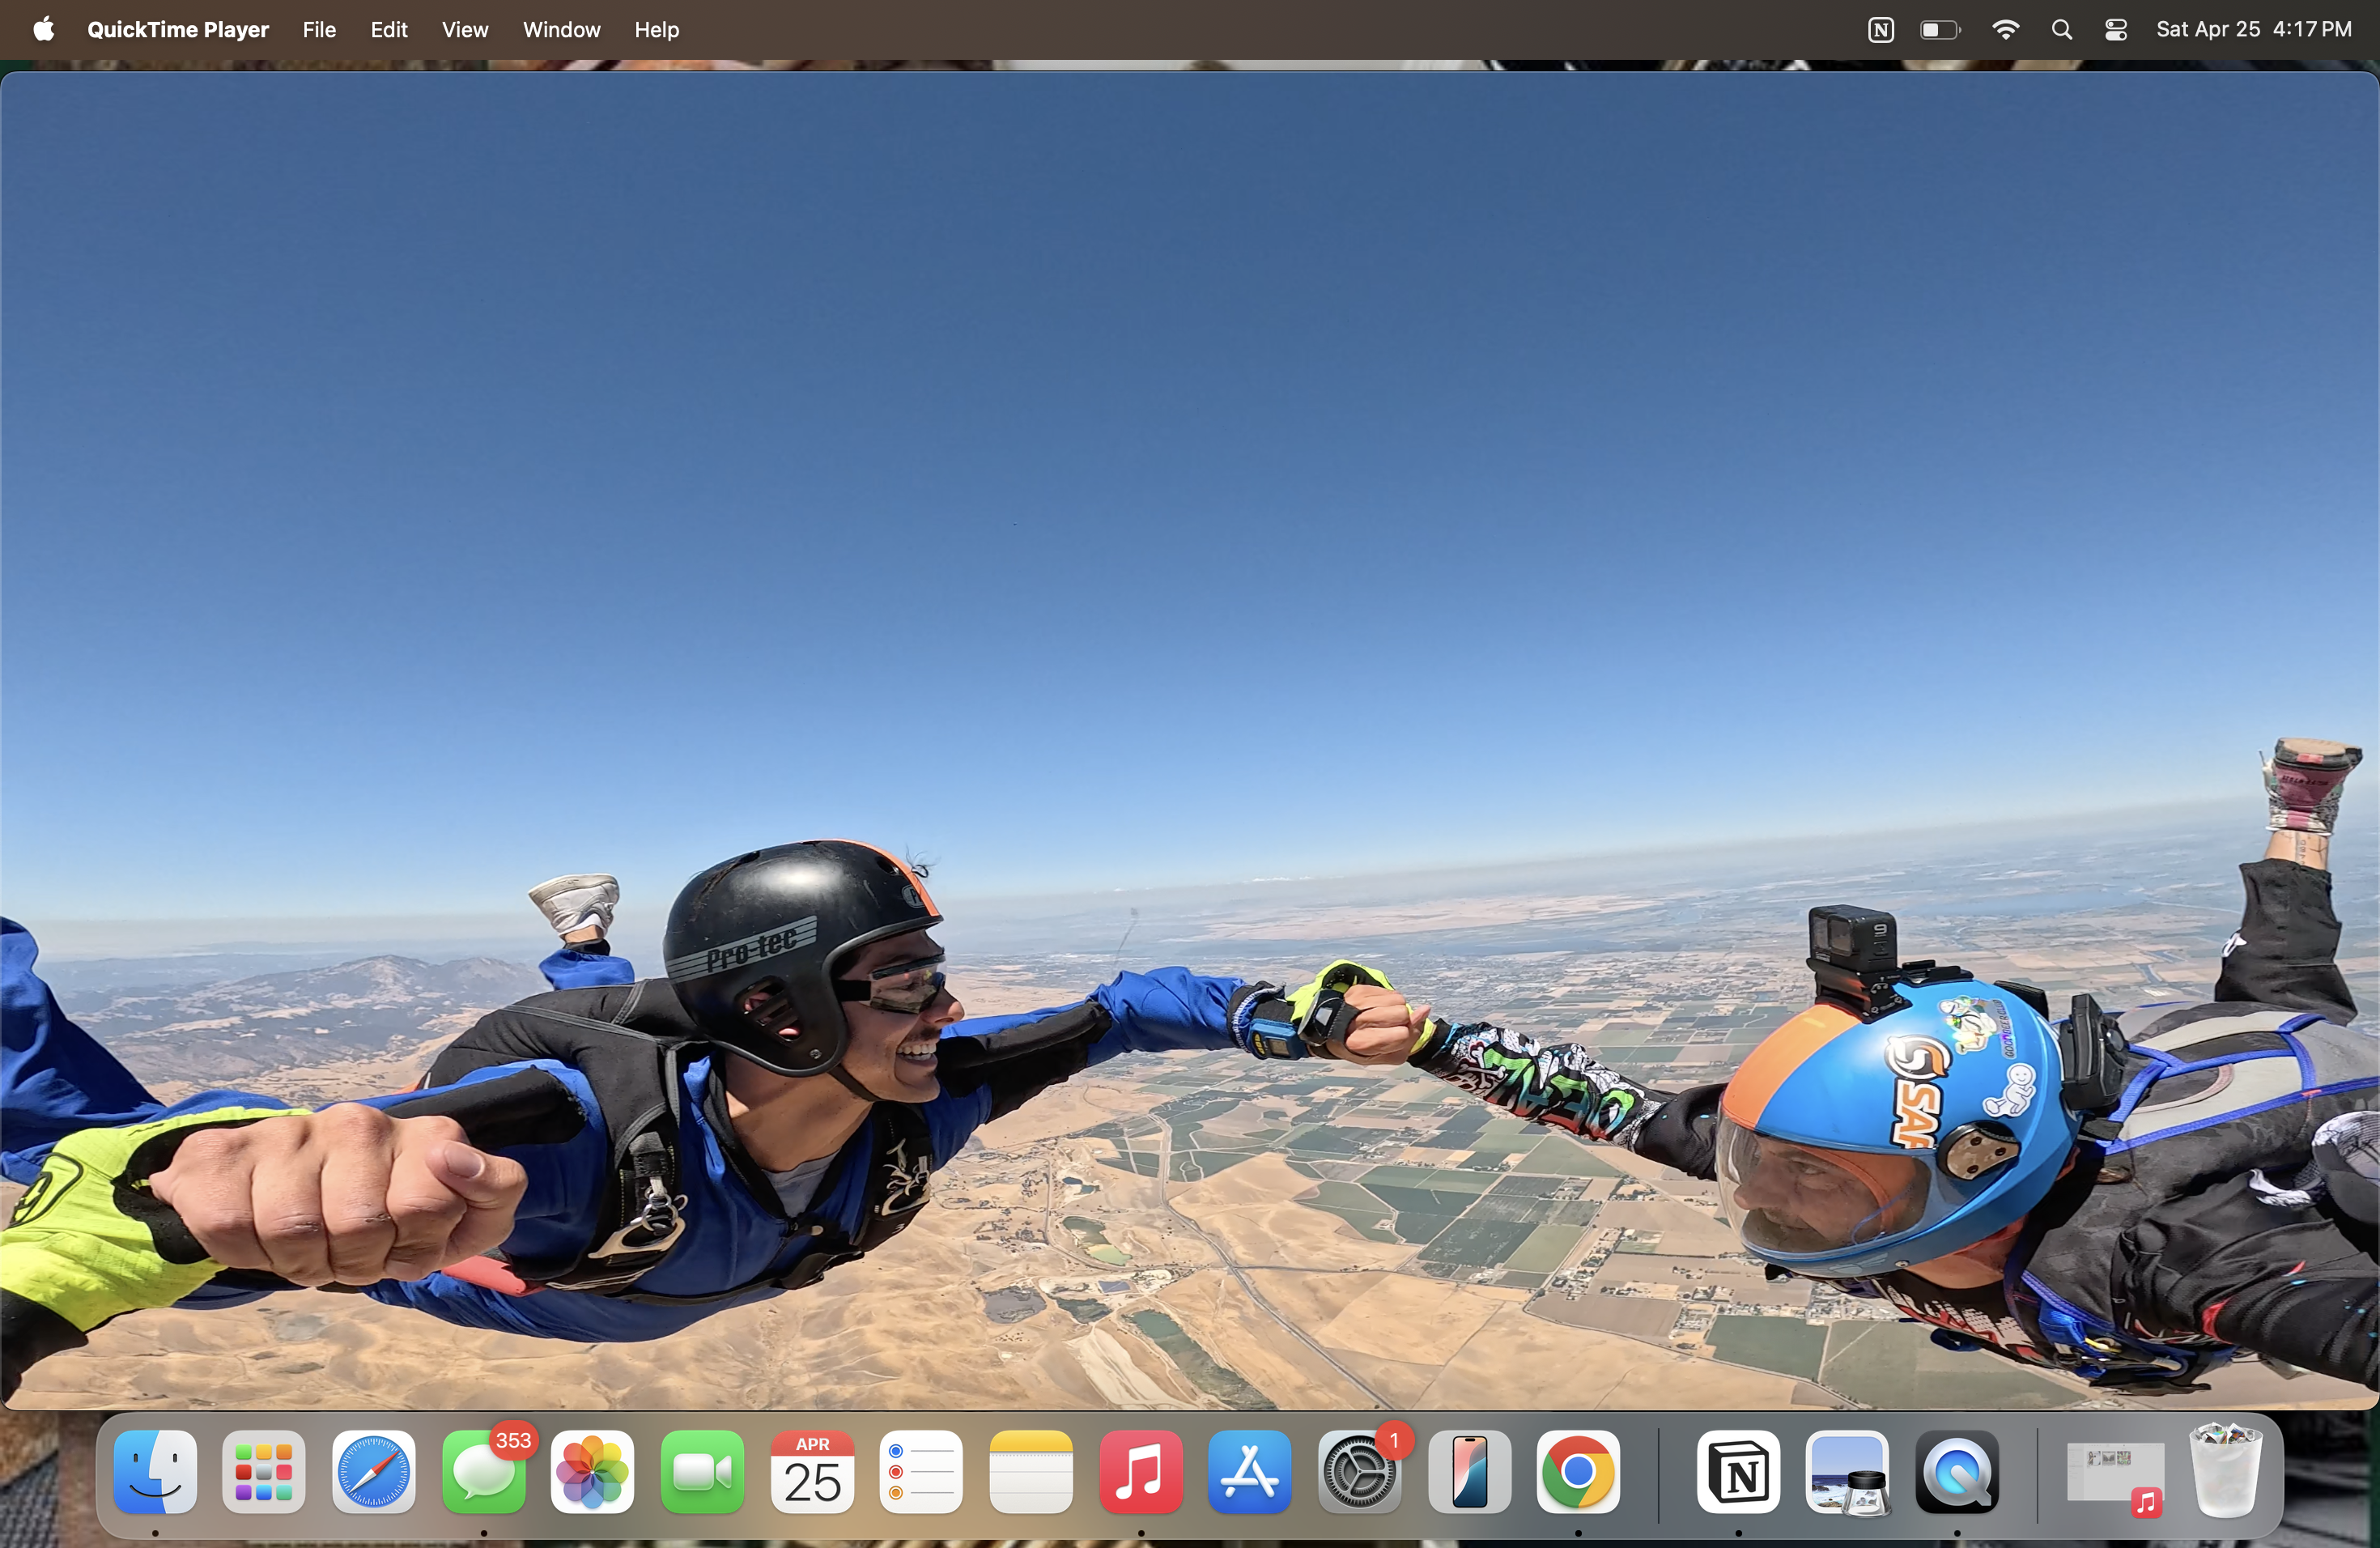
Task: Click the QuickTime Player Dock icon
Action: tap(1957, 1471)
